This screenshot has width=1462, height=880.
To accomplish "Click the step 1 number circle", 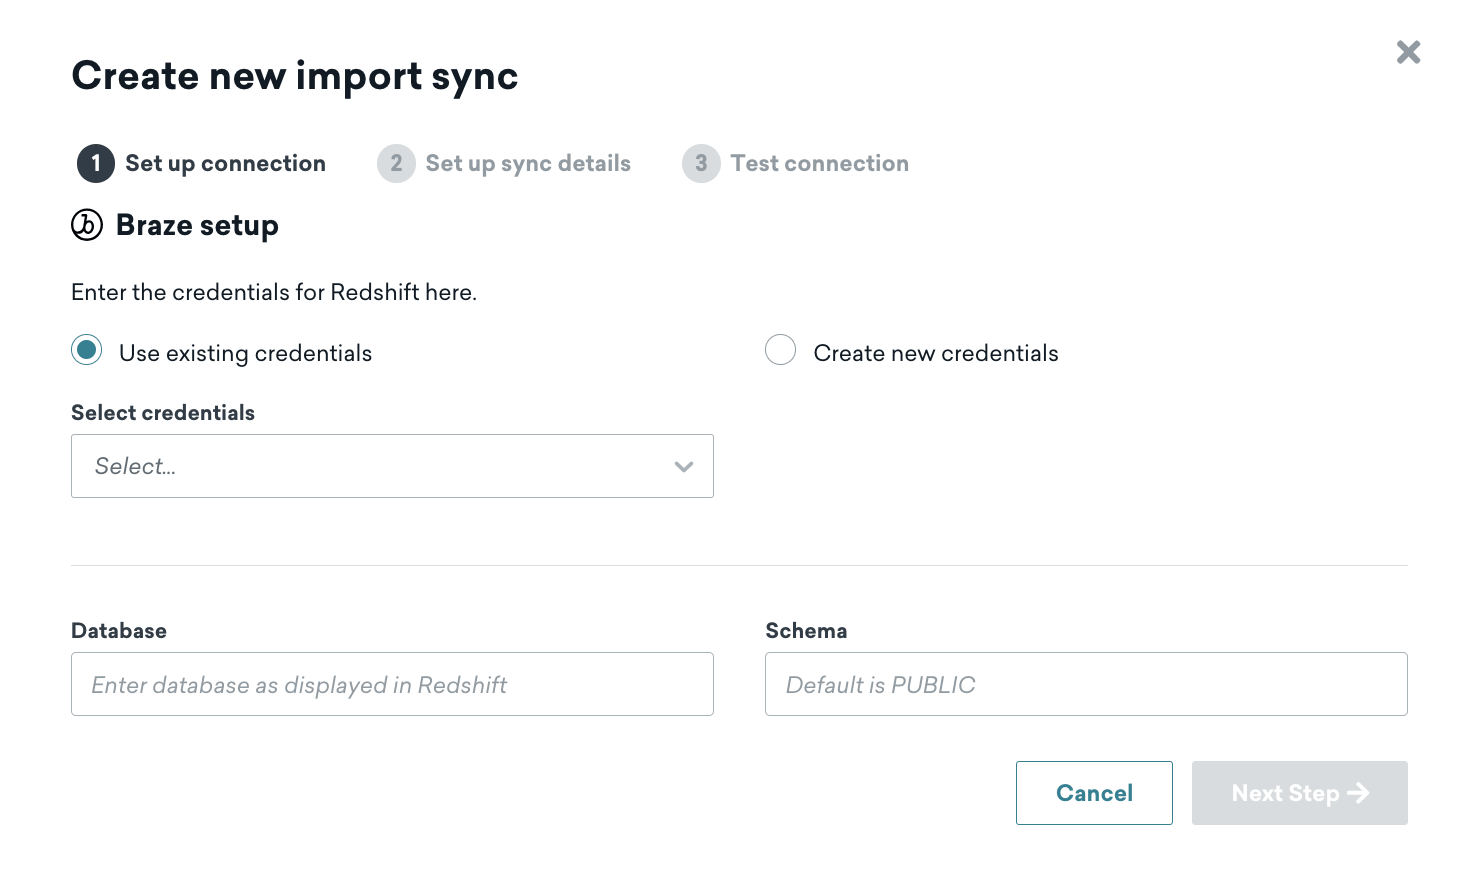I will 96,163.
